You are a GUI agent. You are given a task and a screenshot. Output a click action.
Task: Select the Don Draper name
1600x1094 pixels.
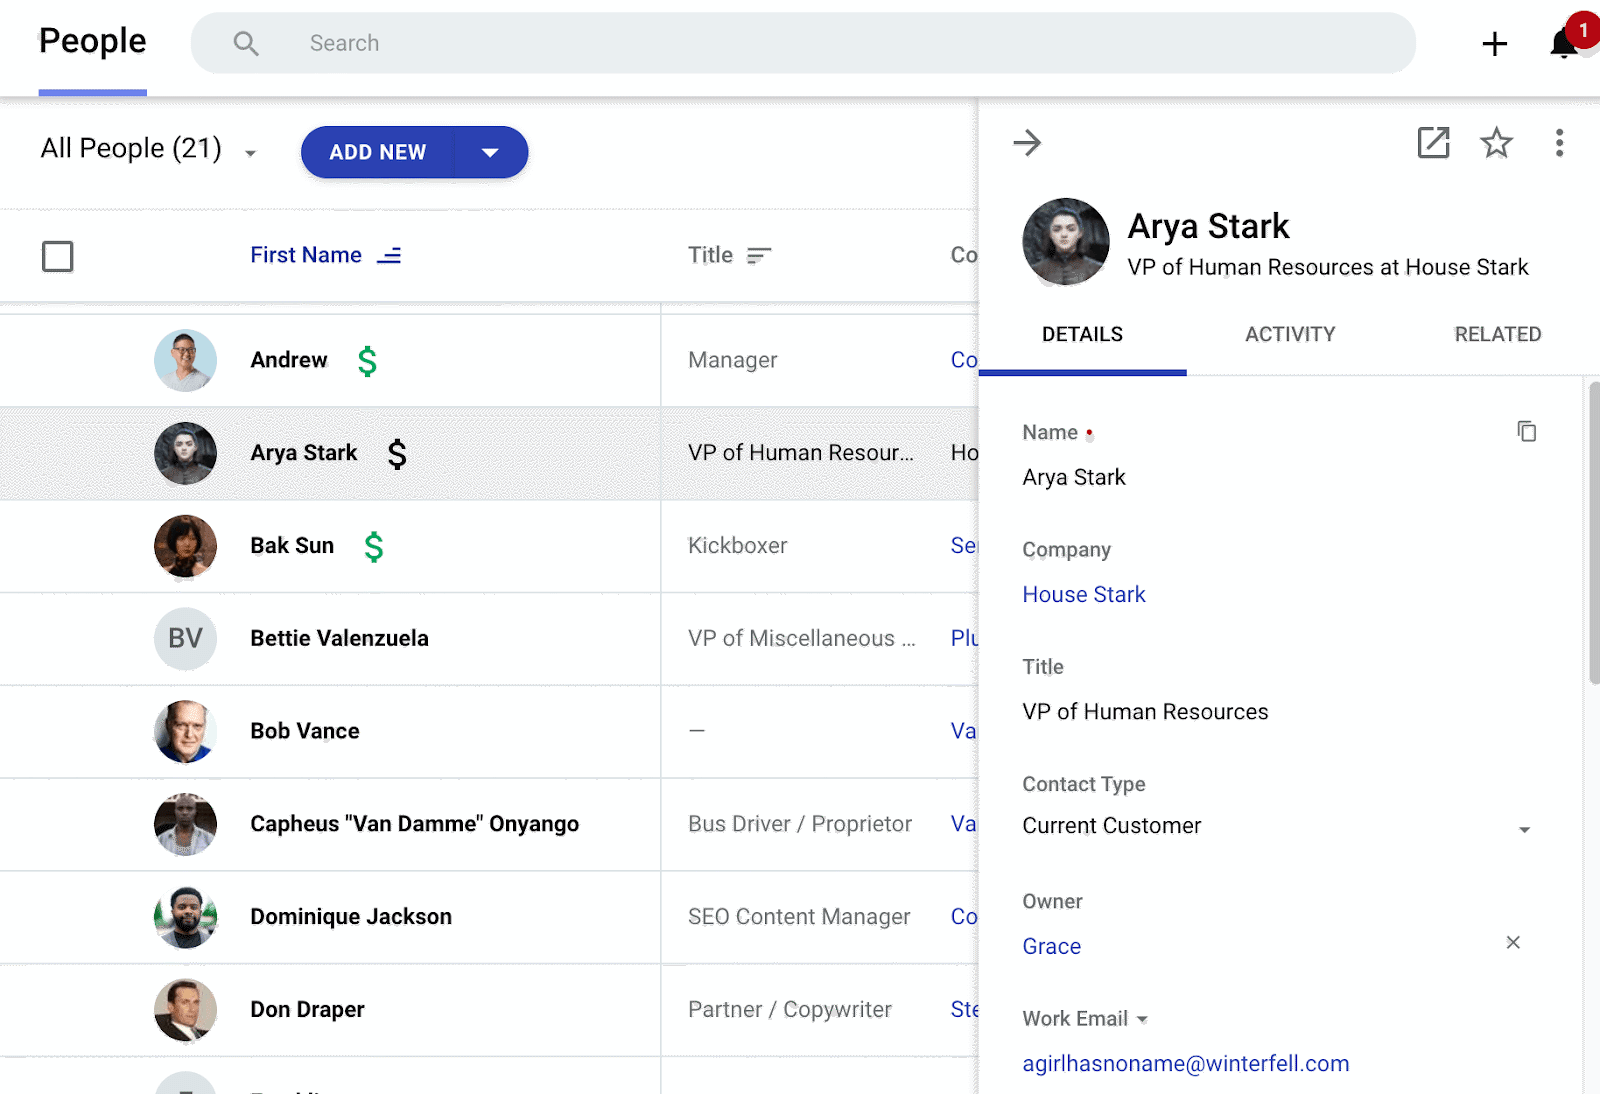[x=307, y=1010]
